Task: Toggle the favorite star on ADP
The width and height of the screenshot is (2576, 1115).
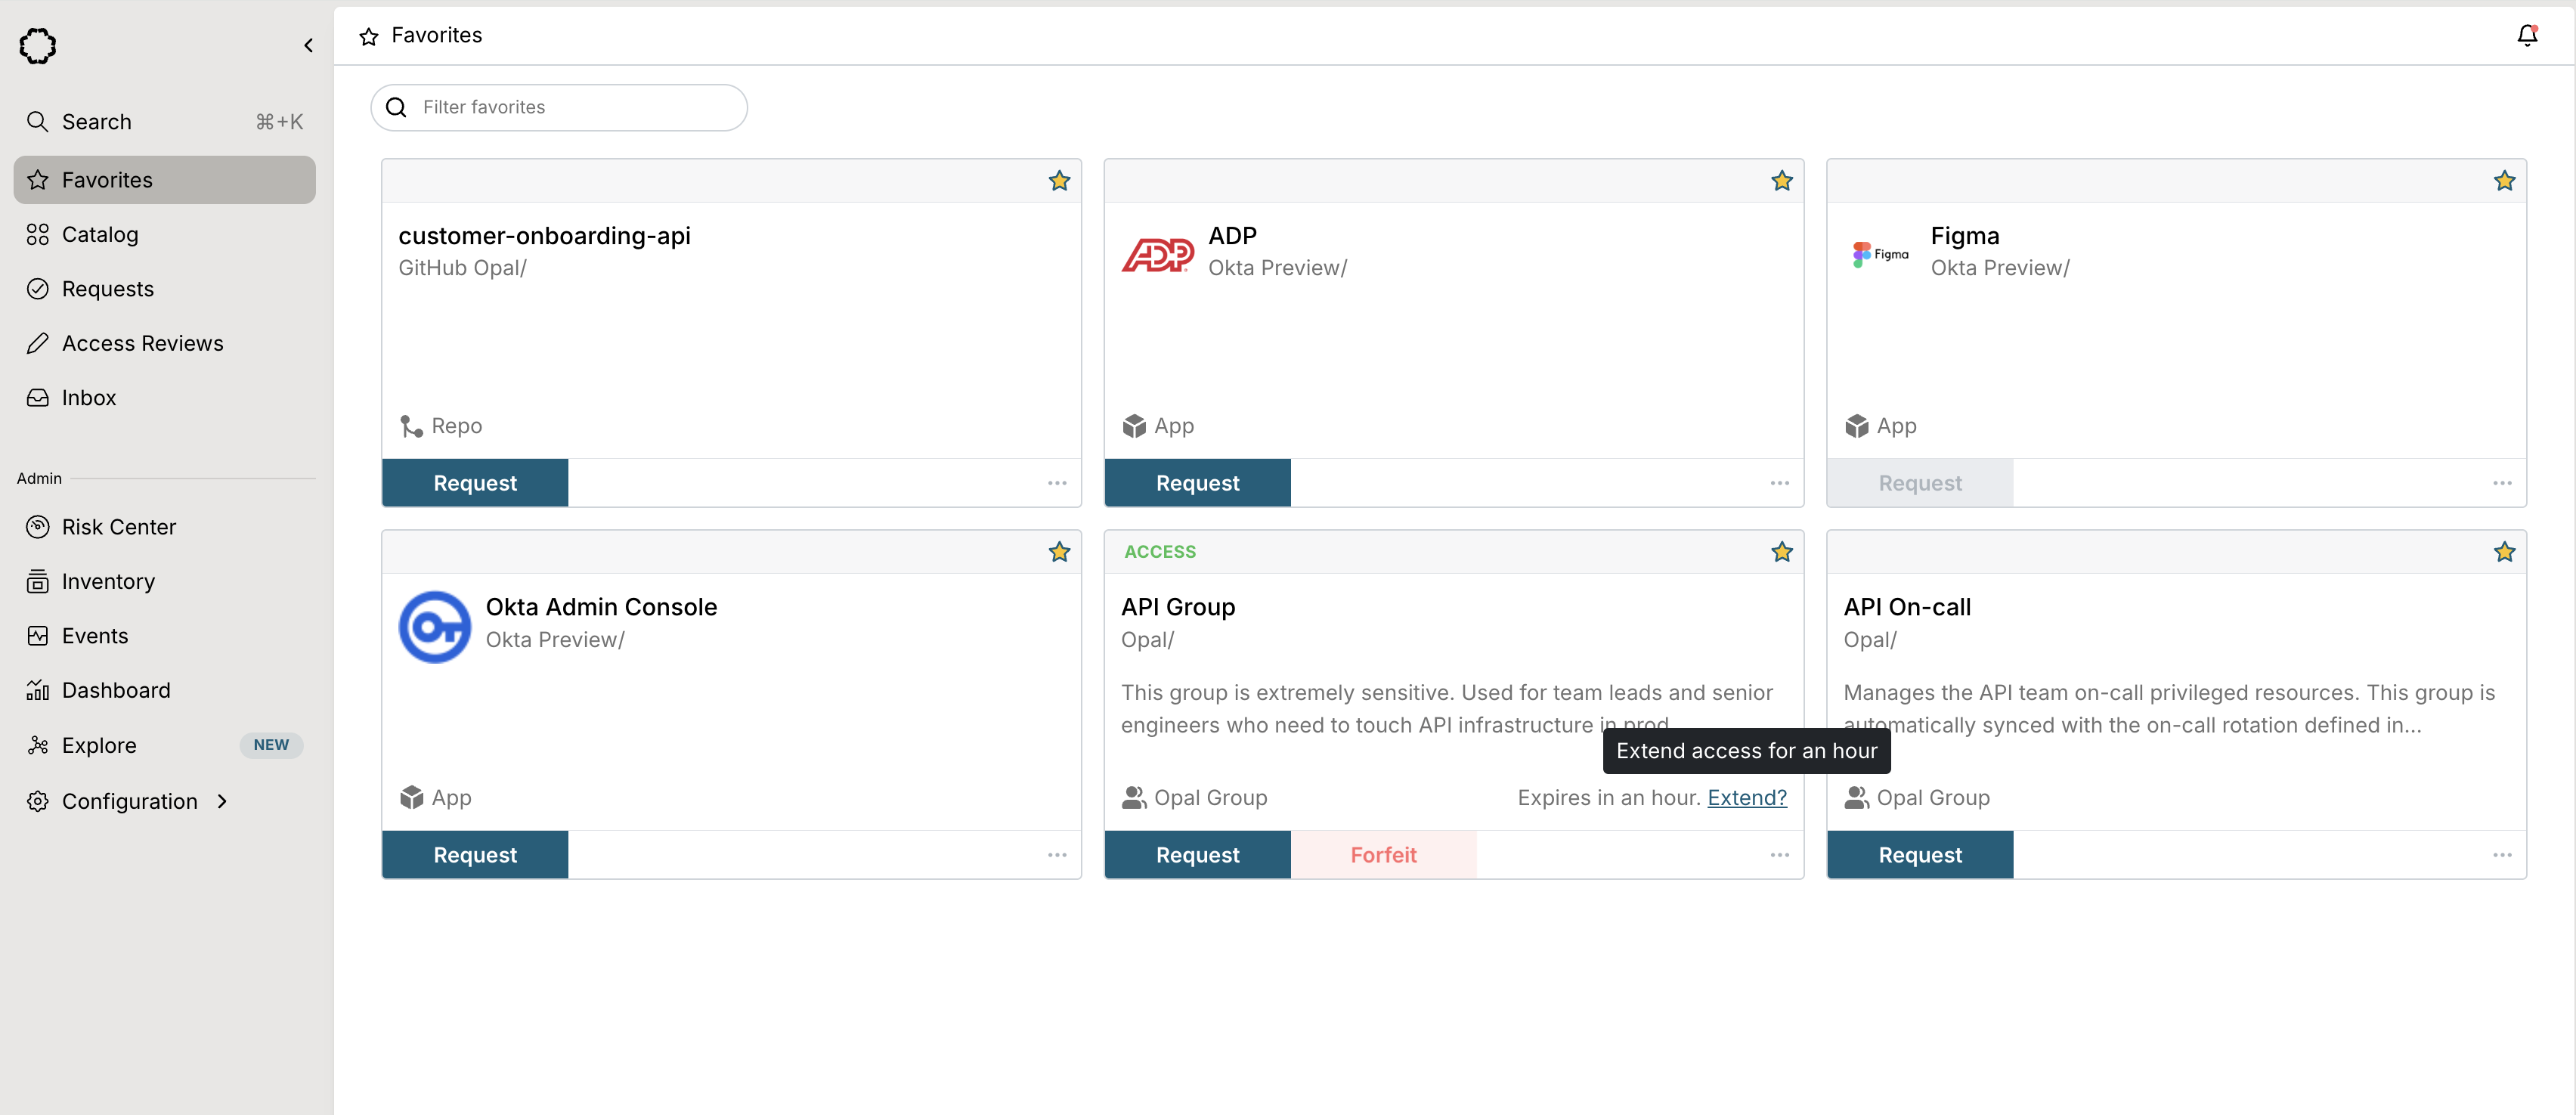Action: pos(1781,181)
